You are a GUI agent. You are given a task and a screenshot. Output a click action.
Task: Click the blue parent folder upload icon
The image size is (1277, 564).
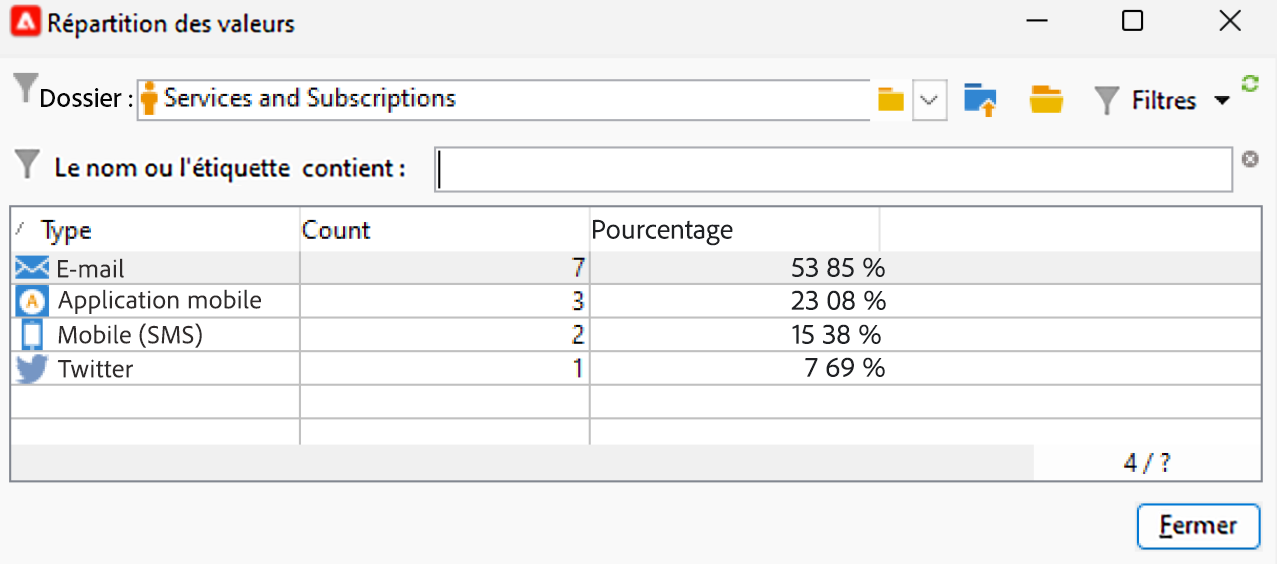tap(980, 100)
